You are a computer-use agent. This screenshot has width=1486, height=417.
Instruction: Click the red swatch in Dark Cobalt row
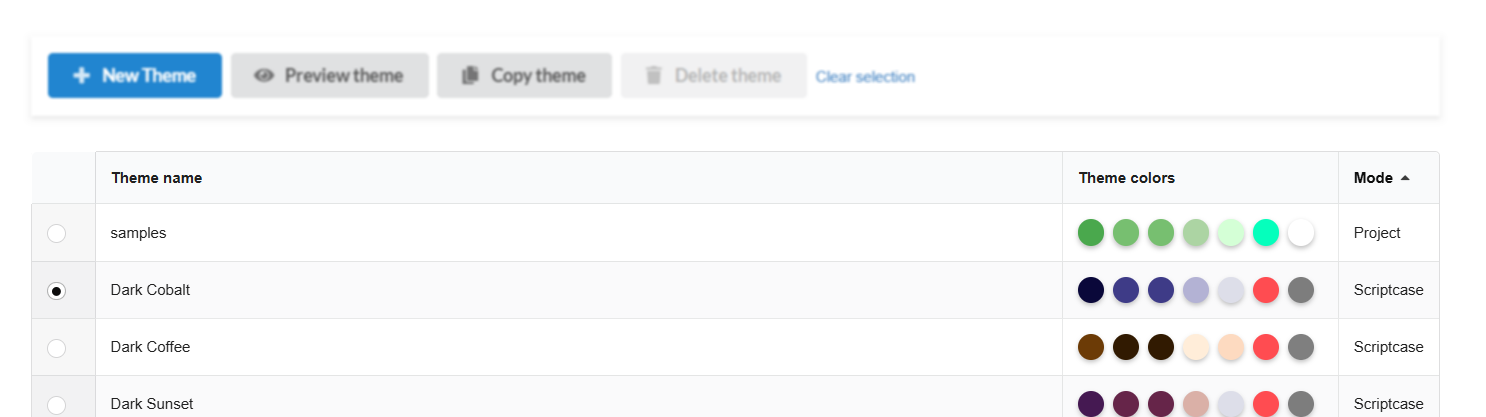click(1266, 290)
